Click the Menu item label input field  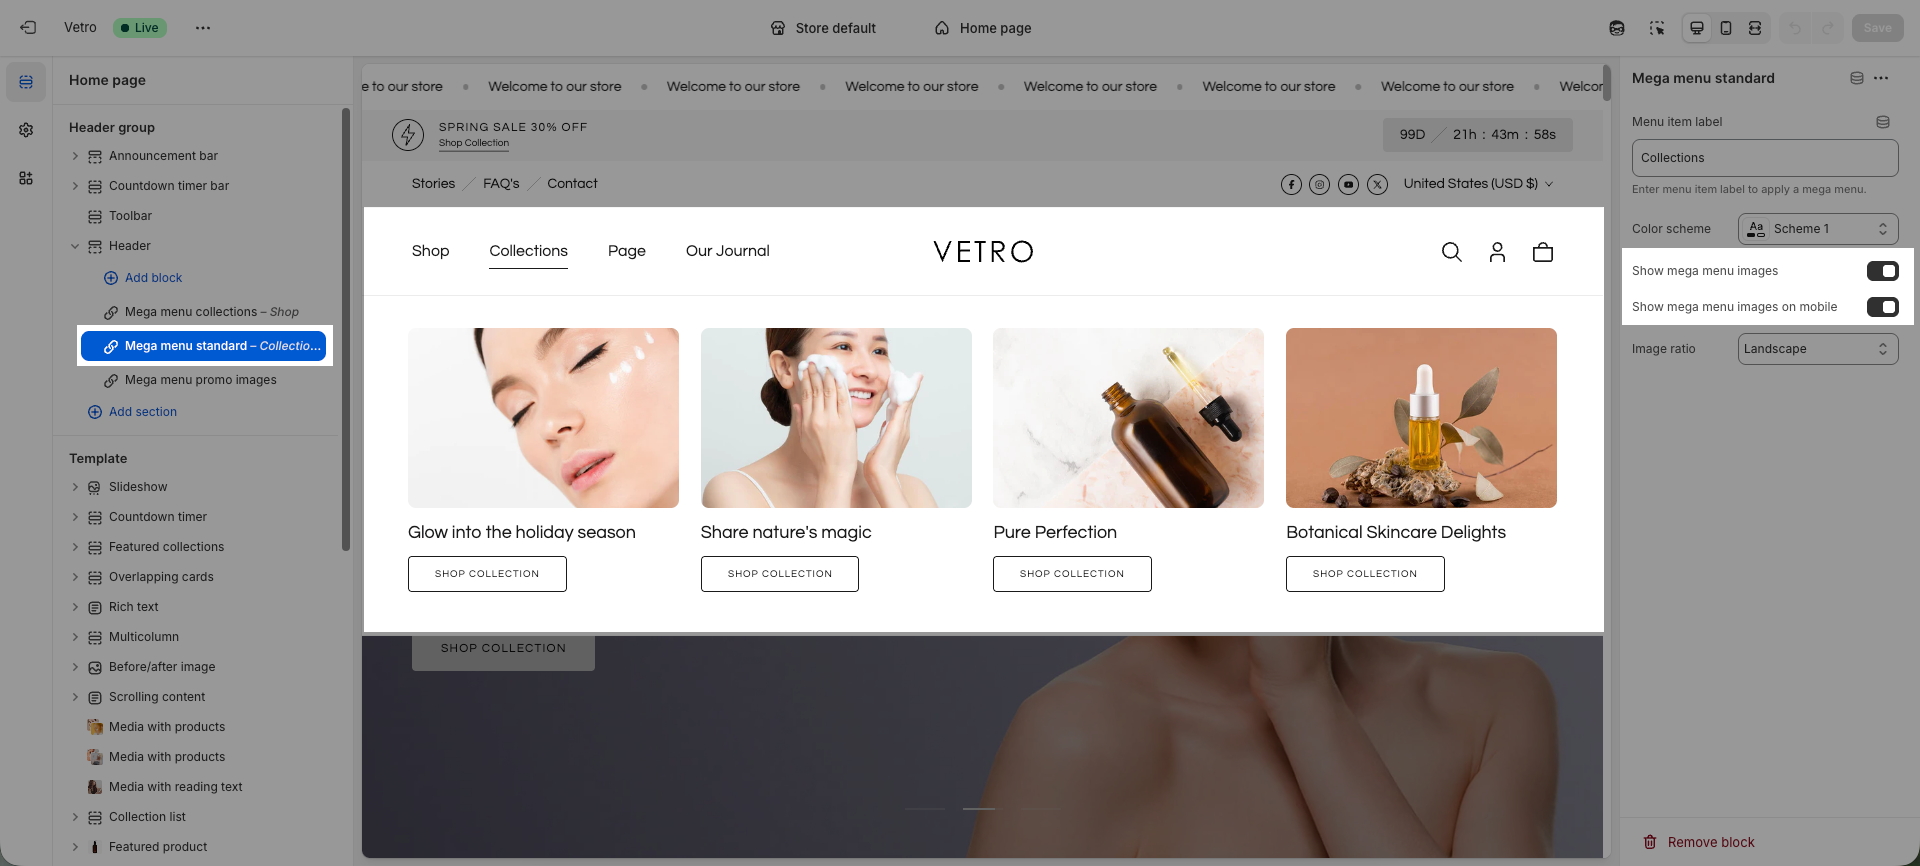1764,158
